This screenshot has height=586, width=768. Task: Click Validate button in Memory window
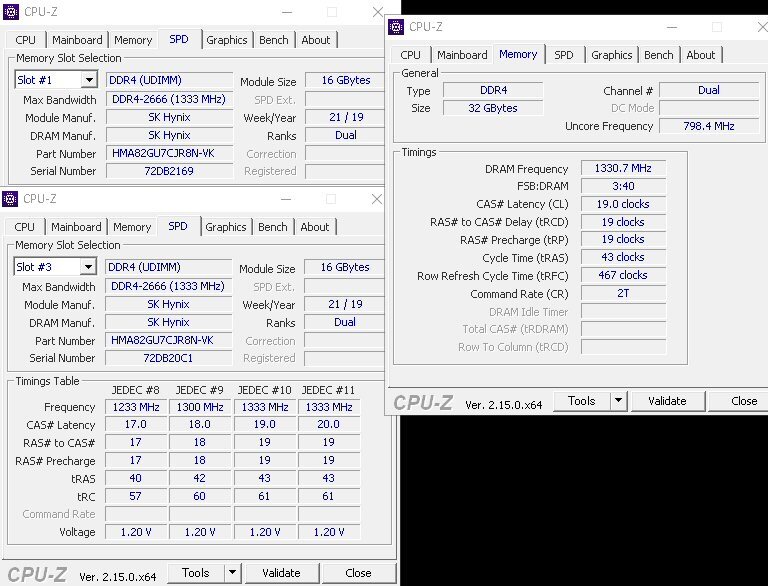click(667, 401)
